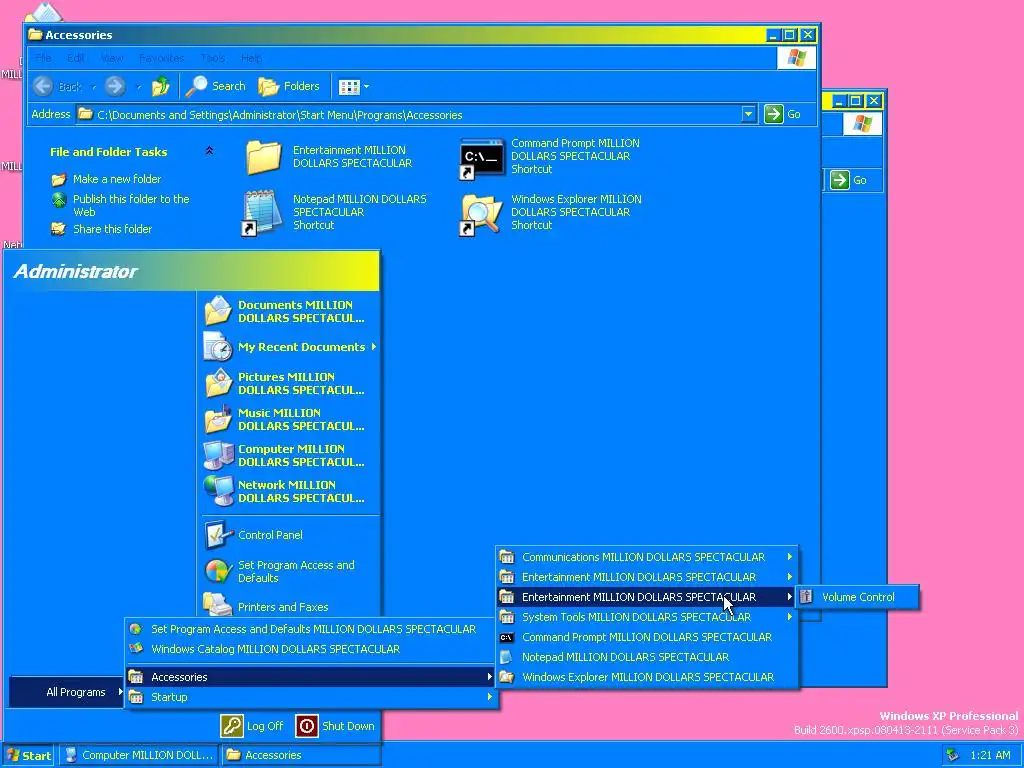The image size is (1024, 768).
Task: Collapse the File and Folder Tasks panel
Action: click(209, 151)
